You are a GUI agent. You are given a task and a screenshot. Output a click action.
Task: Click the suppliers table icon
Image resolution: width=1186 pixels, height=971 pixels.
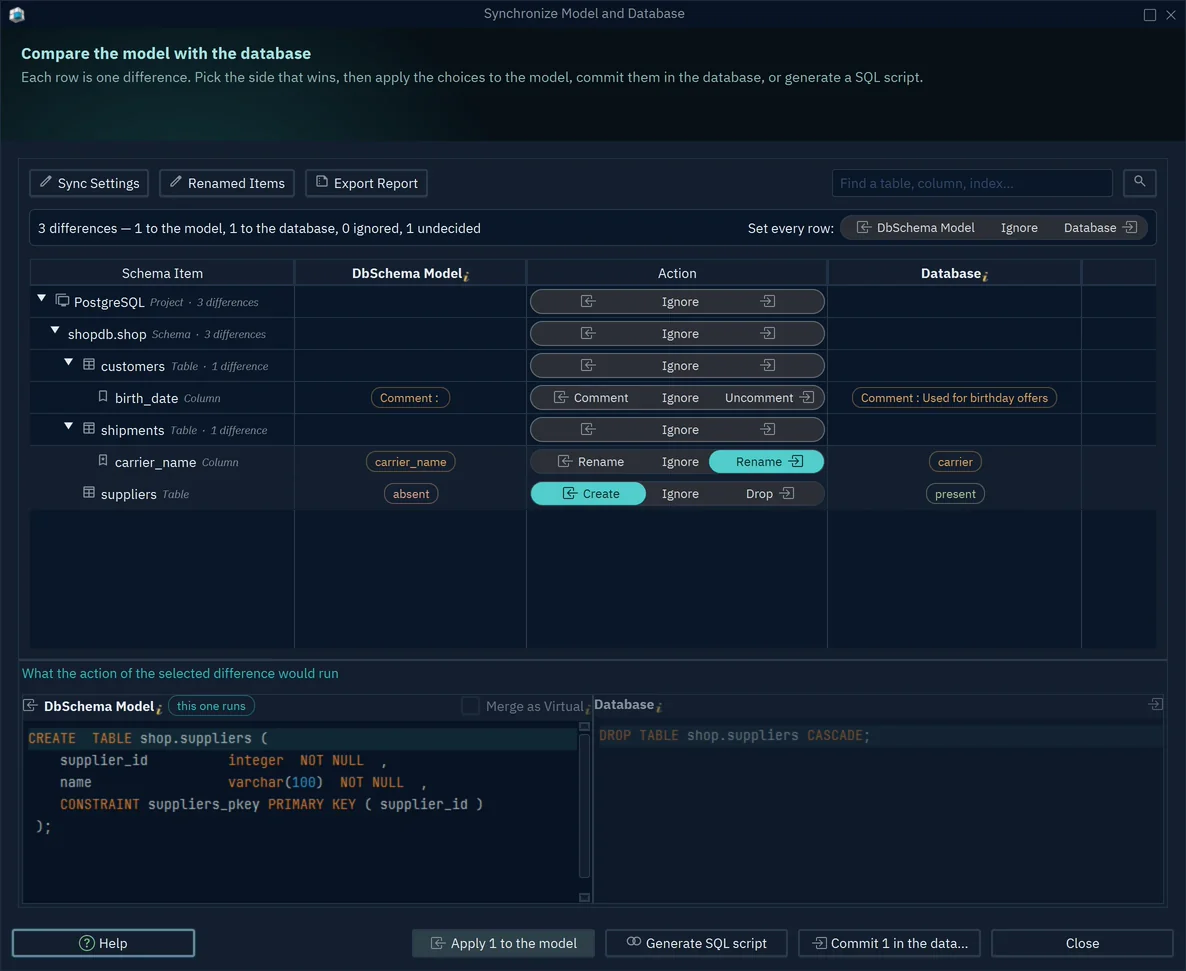pos(88,493)
